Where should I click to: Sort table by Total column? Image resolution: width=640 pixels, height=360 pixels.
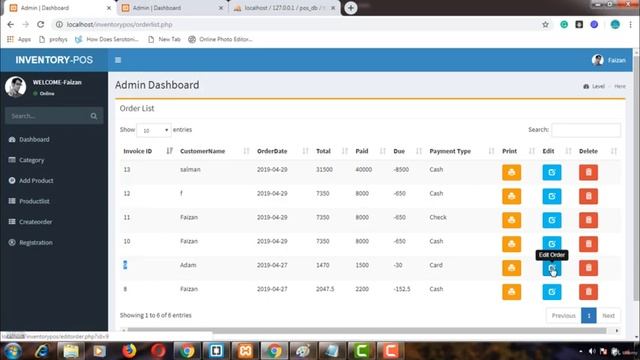point(332,151)
